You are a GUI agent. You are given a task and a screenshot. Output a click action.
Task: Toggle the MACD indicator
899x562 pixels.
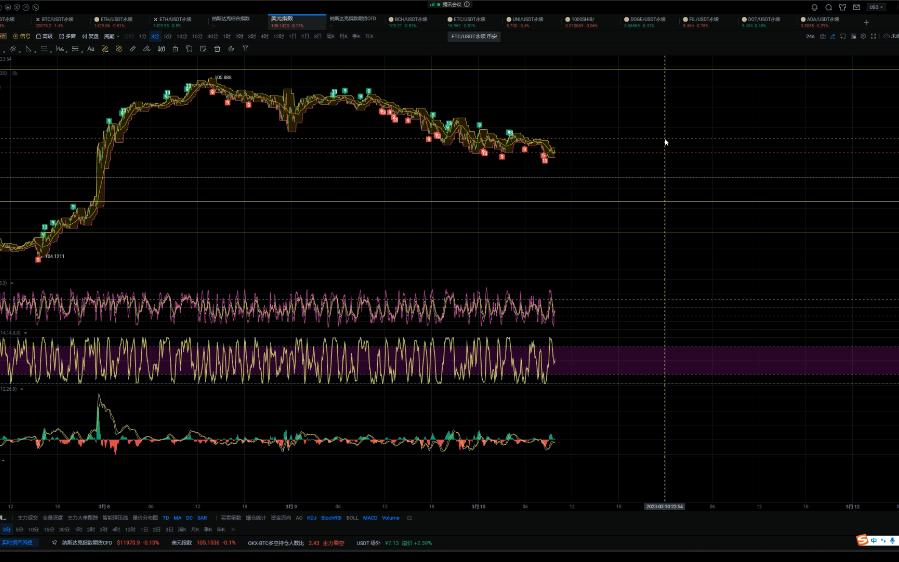click(370, 518)
